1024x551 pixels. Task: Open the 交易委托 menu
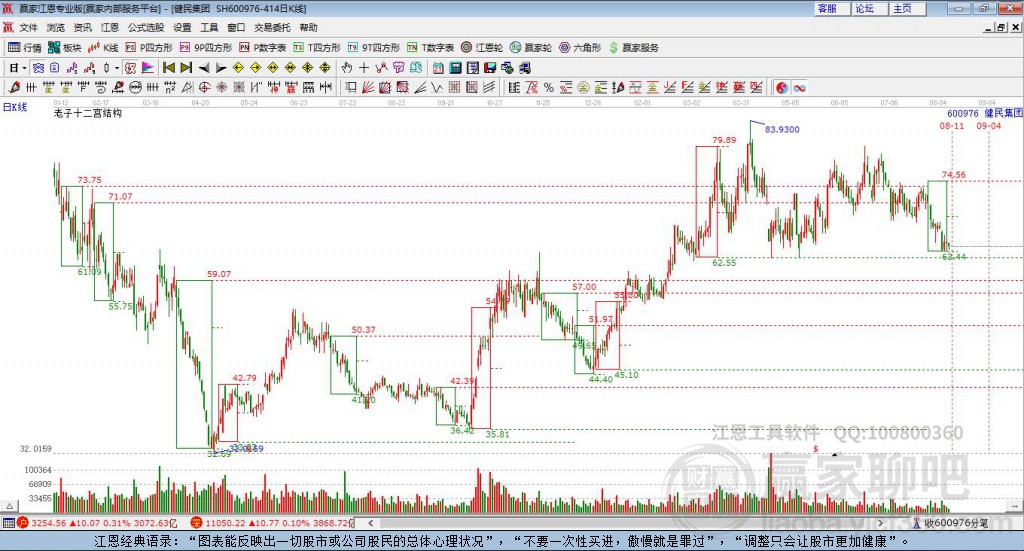[x=272, y=27]
